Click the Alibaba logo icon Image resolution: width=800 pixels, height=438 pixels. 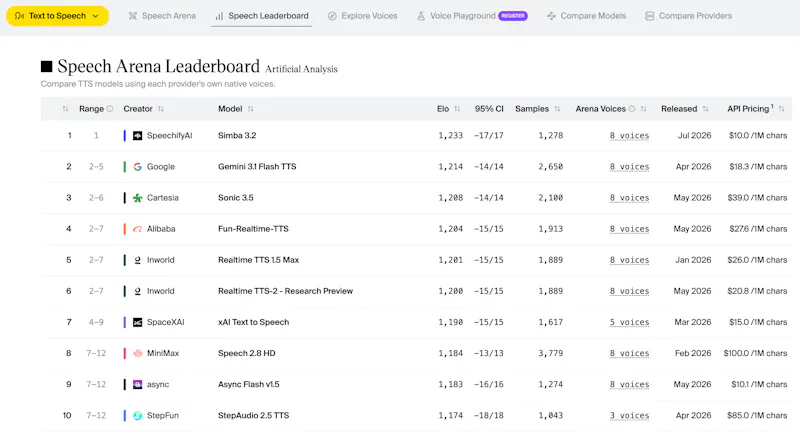tap(137, 229)
